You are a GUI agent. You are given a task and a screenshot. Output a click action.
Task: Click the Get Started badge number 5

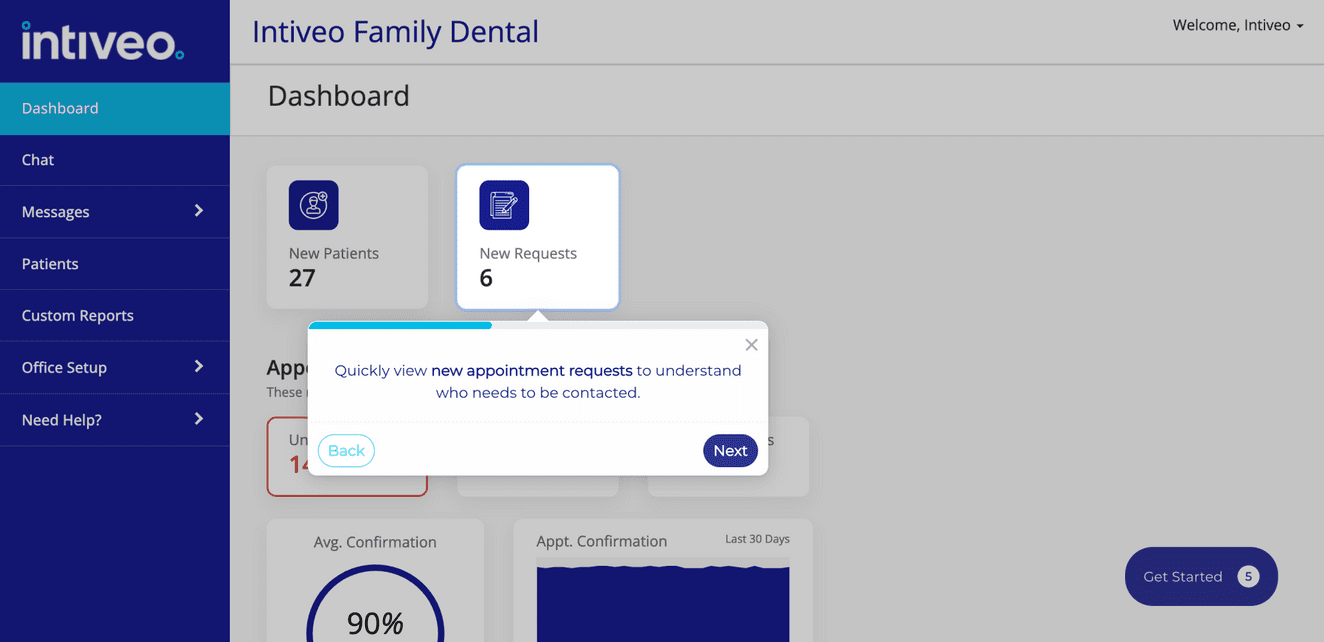click(1247, 576)
